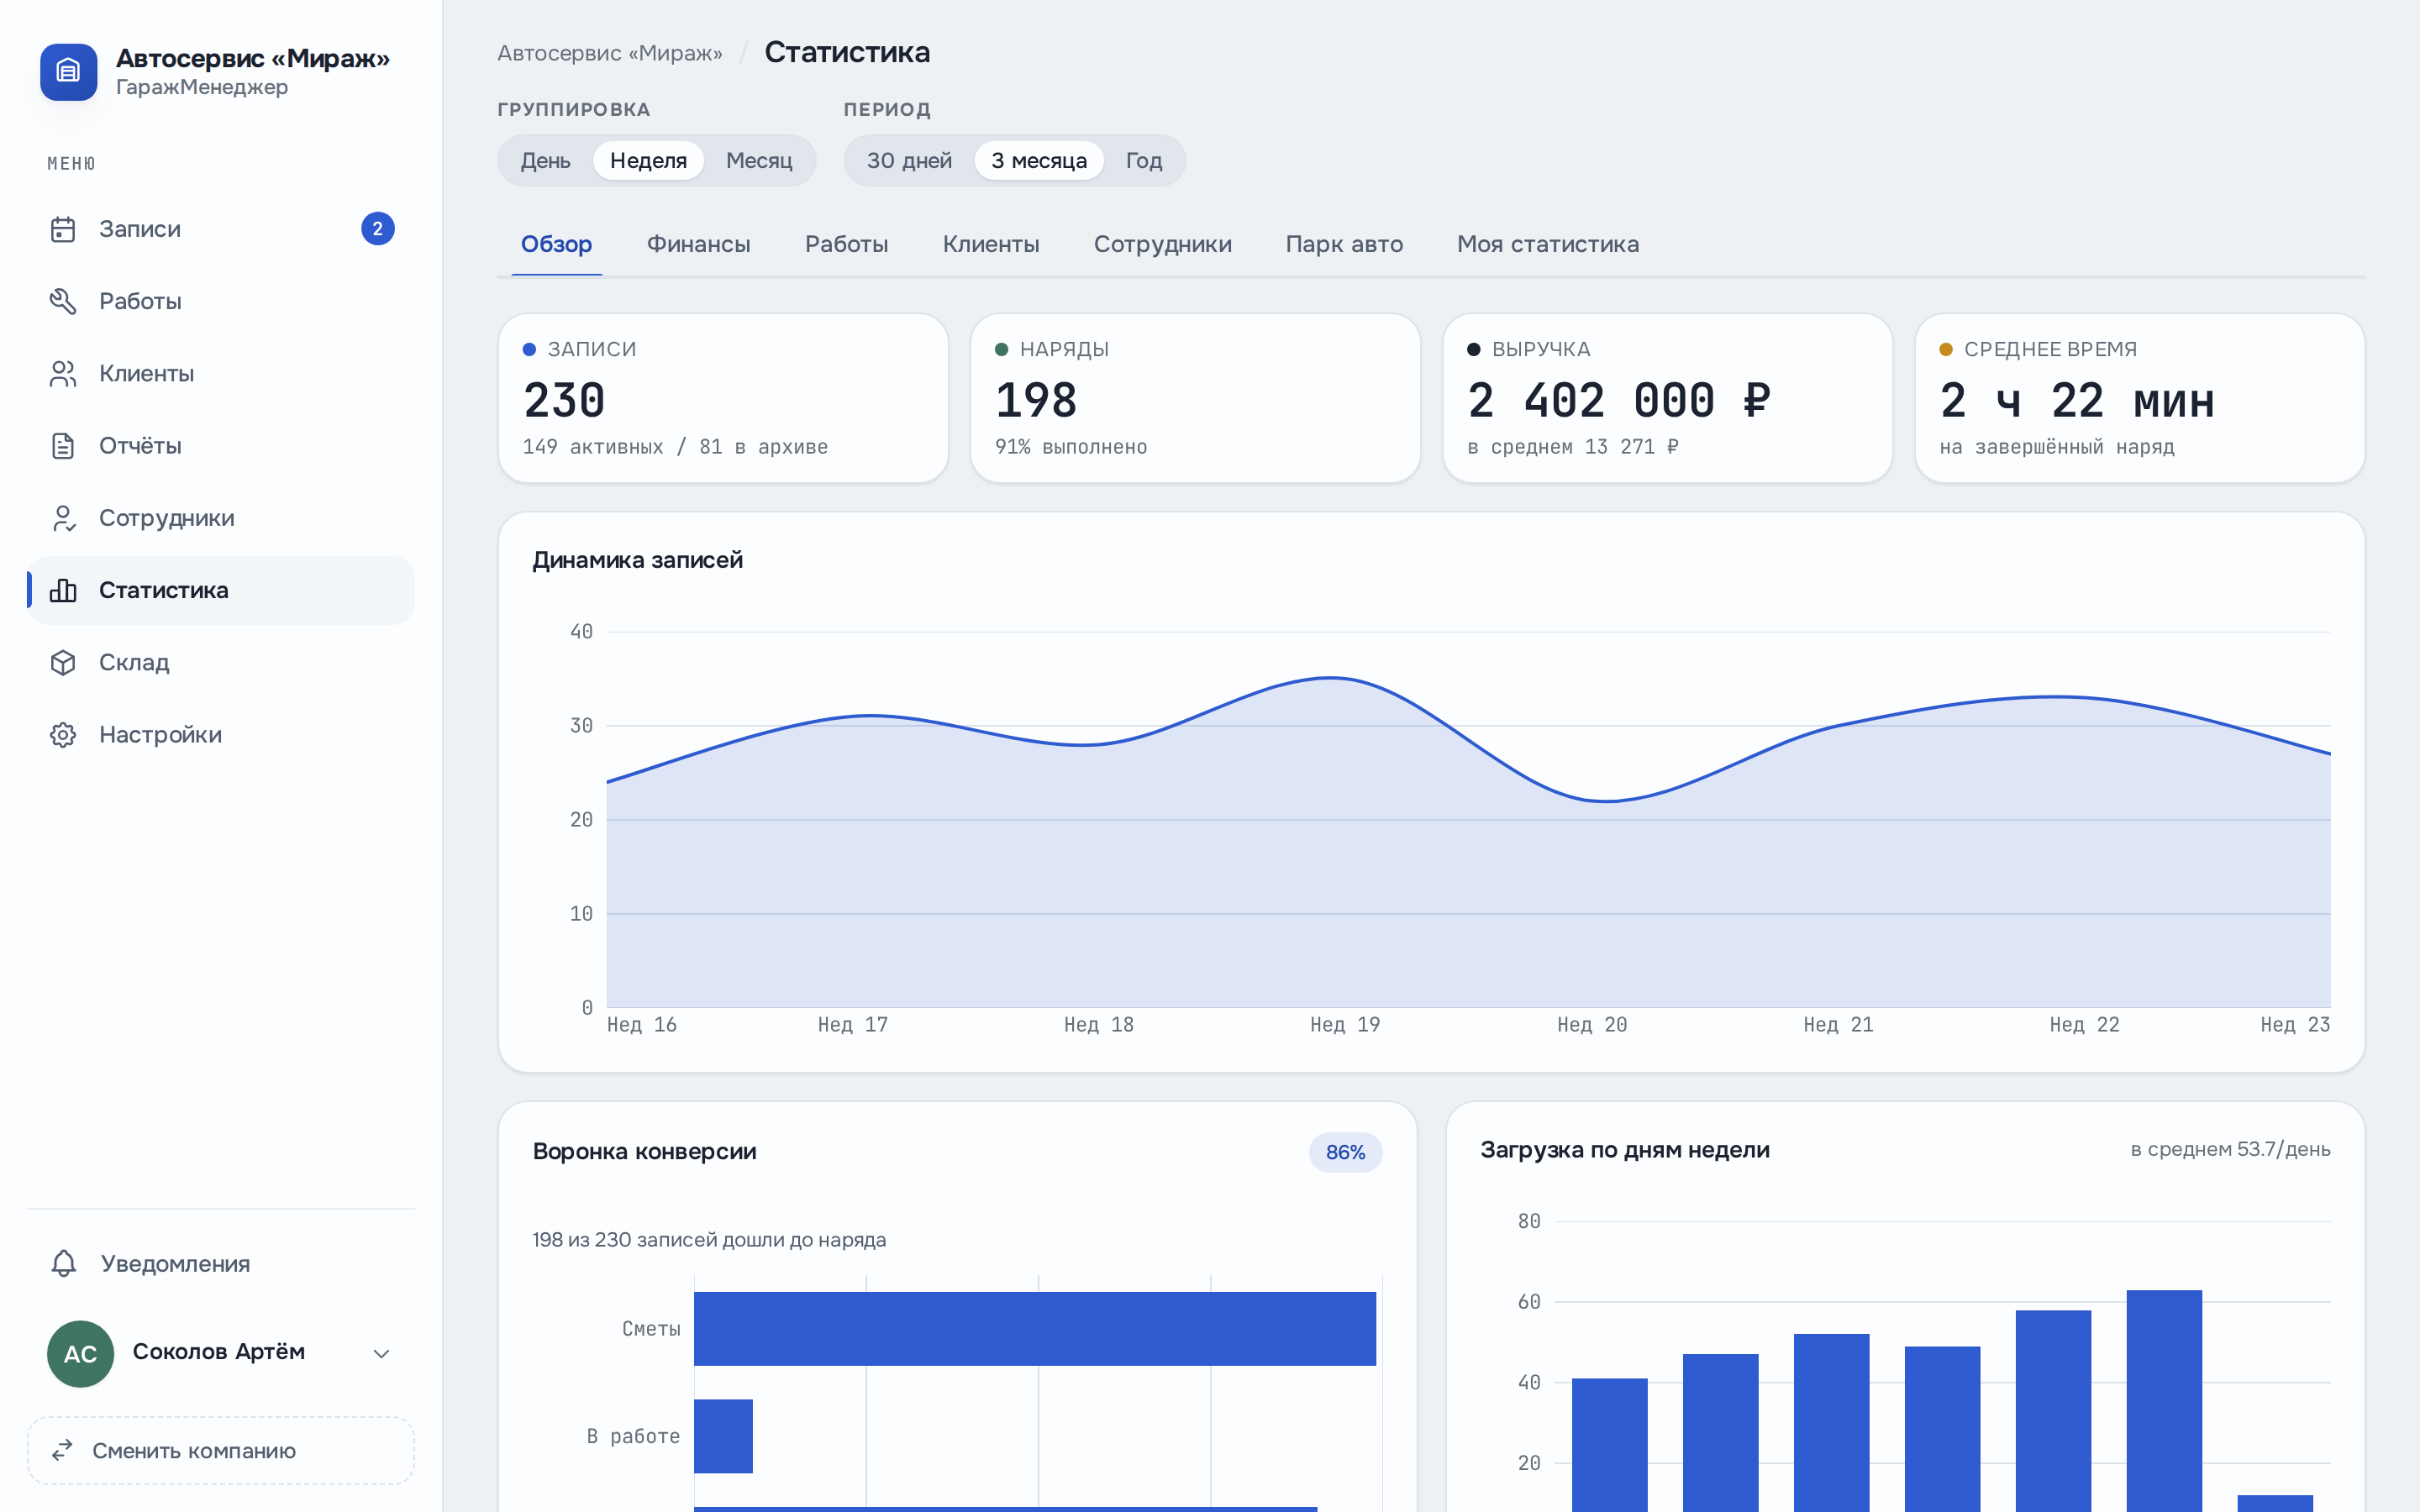Click the Нед 19 axis label

coord(1345,1024)
